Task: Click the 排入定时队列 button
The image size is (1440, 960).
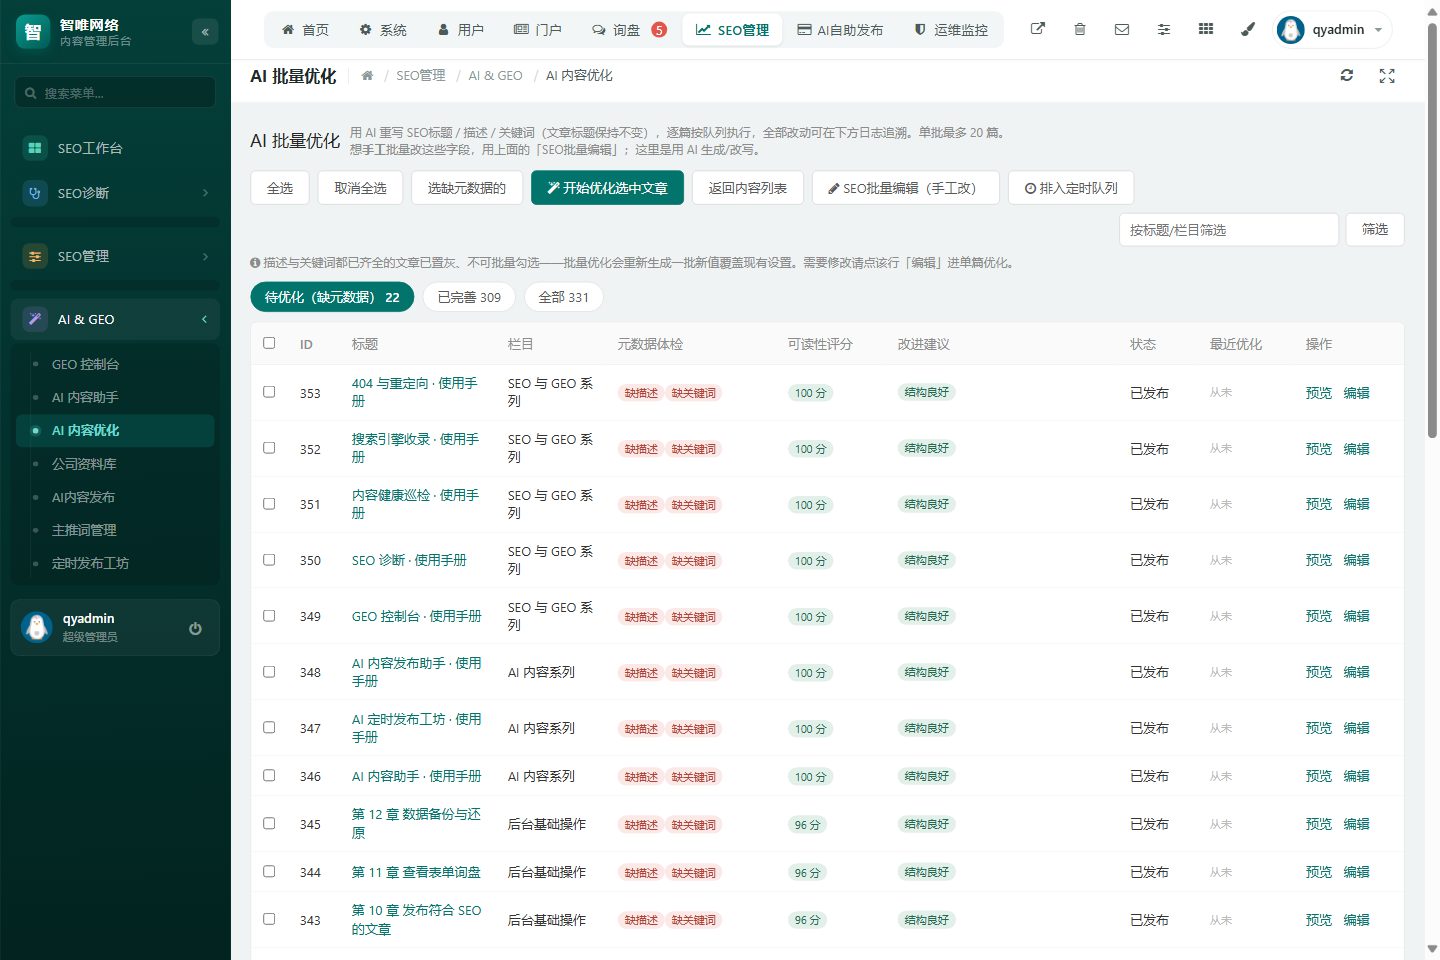Action: [x=1071, y=188]
